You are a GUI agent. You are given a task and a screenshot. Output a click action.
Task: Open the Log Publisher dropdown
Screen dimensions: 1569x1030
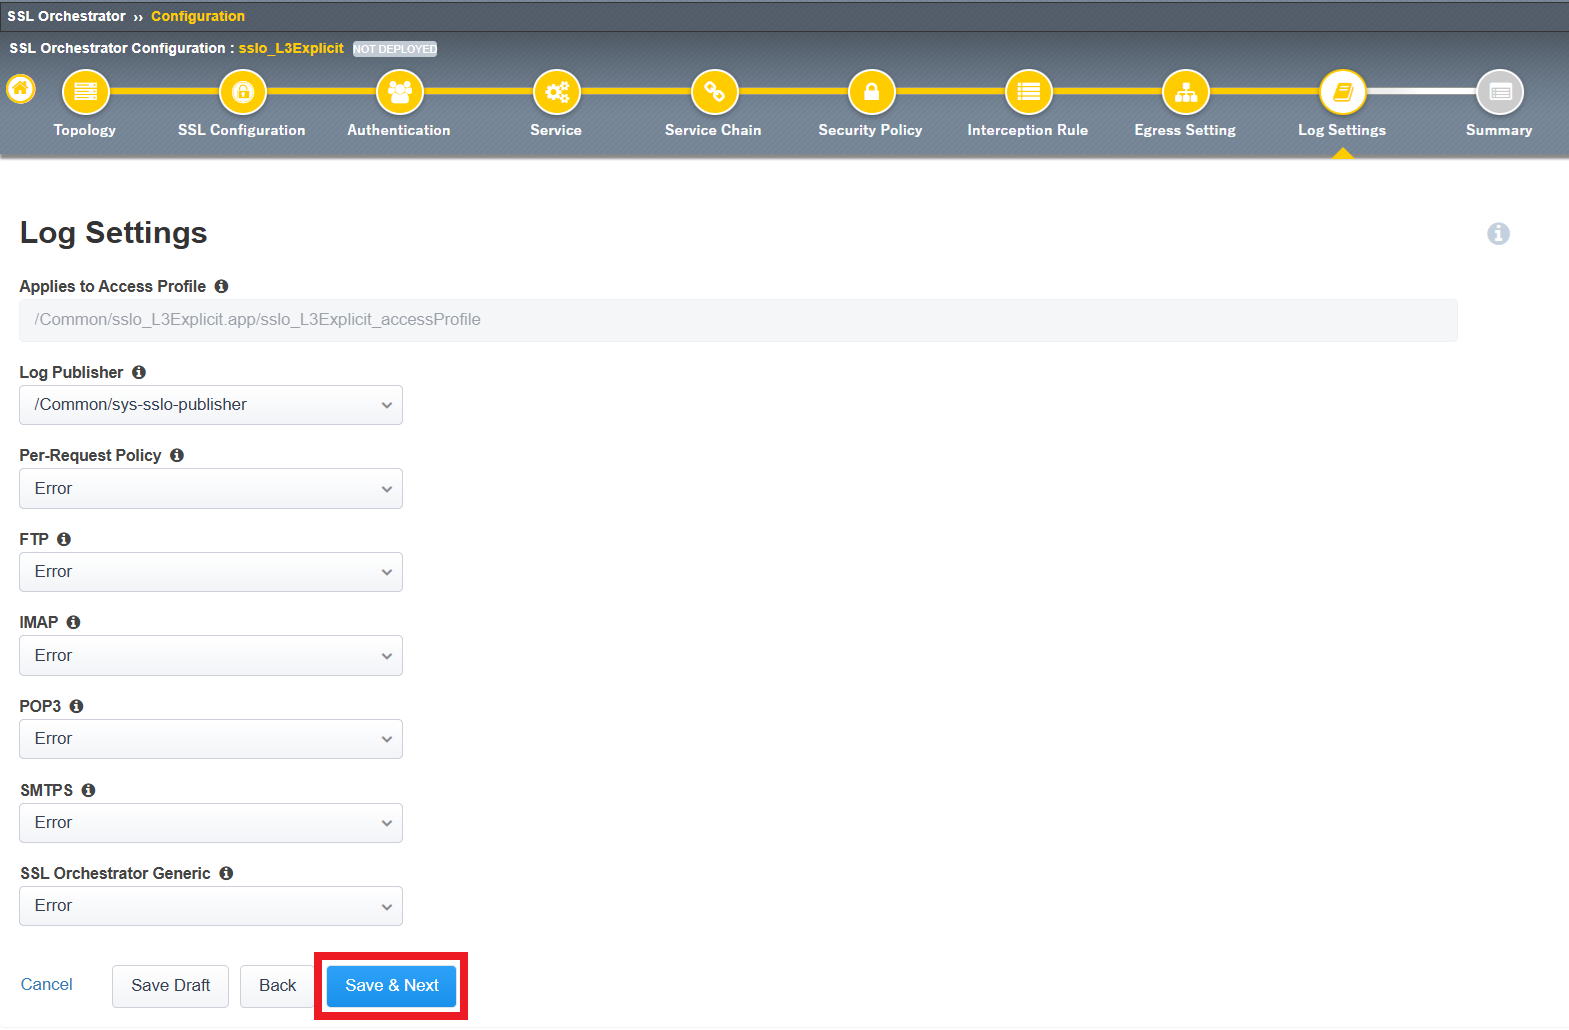[211, 405]
